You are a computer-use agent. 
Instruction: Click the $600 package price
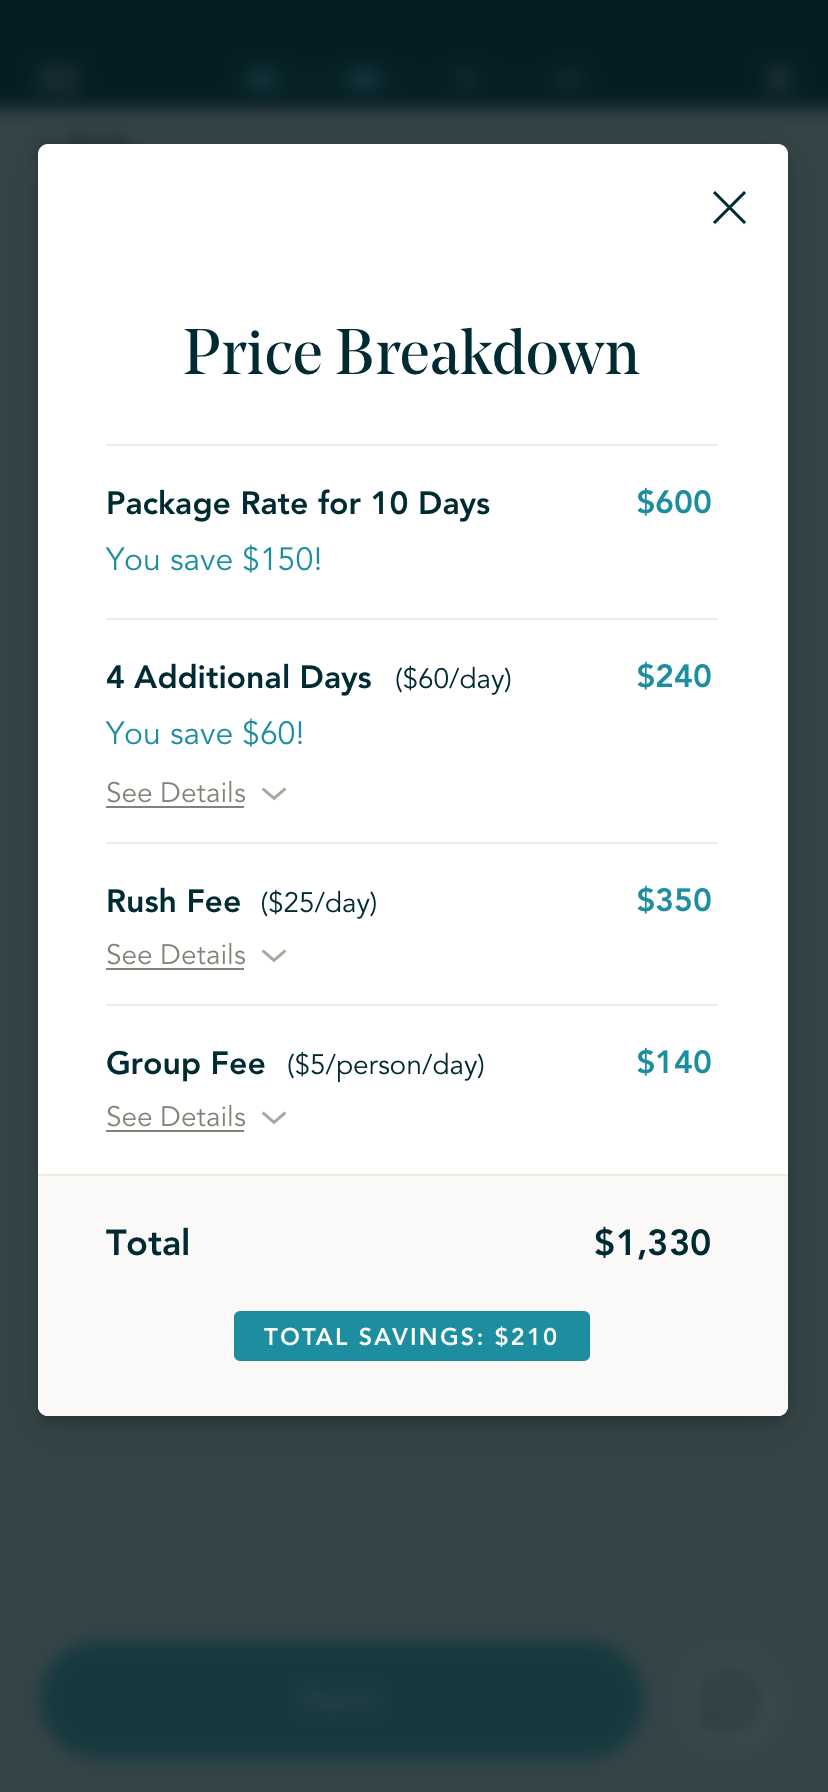pos(673,502)
